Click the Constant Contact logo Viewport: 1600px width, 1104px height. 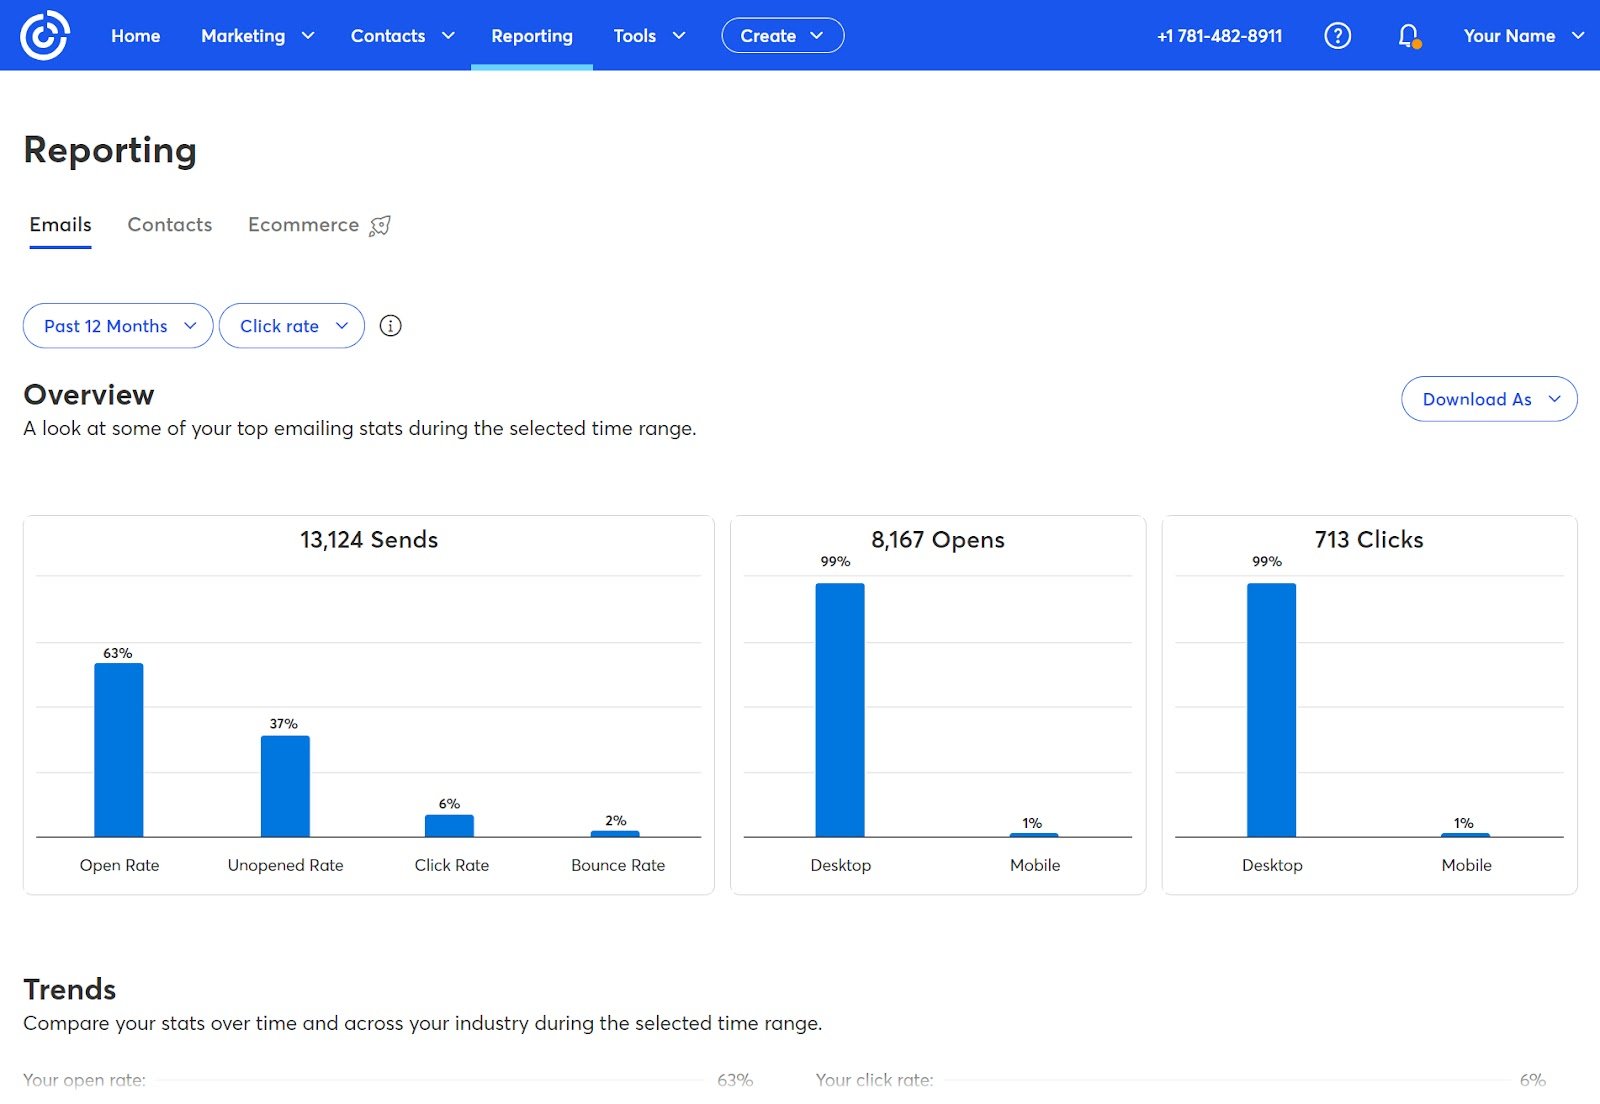[45, 35]
